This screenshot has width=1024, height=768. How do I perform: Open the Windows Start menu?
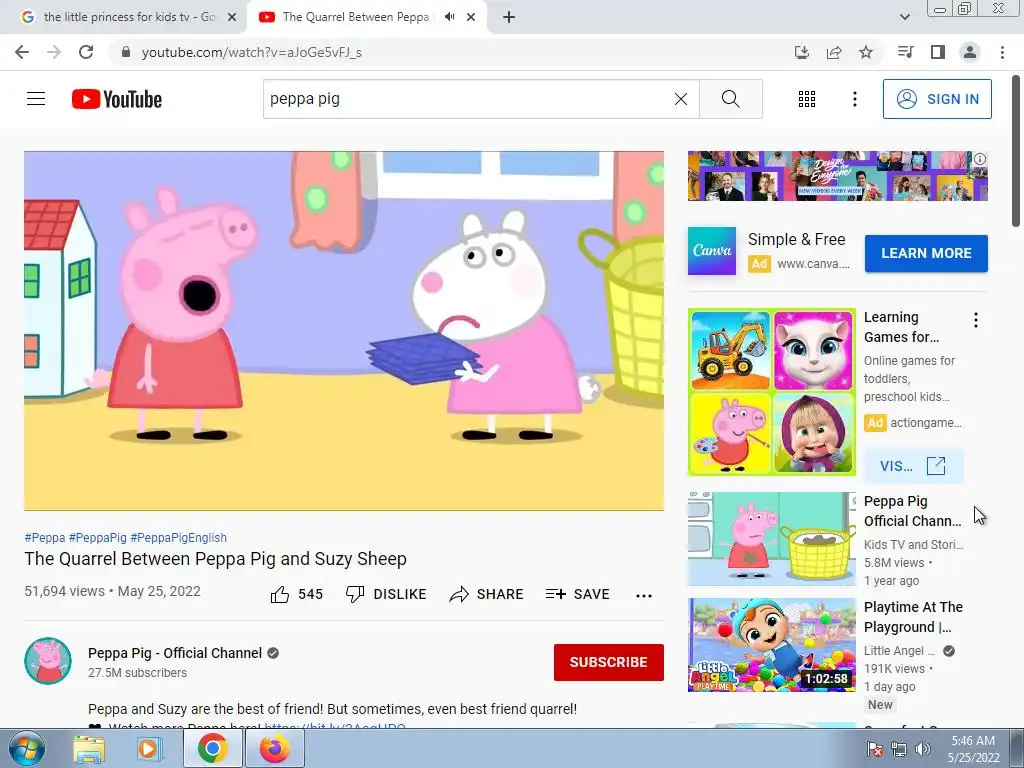tap(26, 748)
